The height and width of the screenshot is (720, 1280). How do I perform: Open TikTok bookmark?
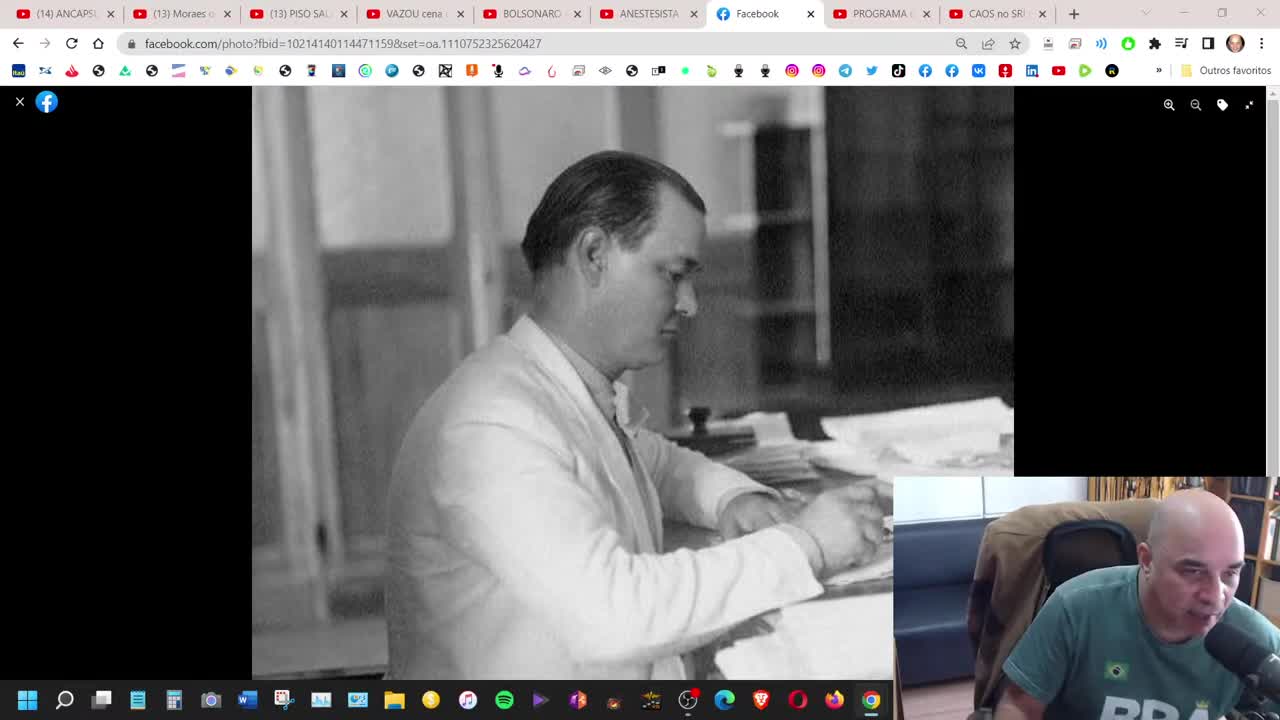coord(898,71)
